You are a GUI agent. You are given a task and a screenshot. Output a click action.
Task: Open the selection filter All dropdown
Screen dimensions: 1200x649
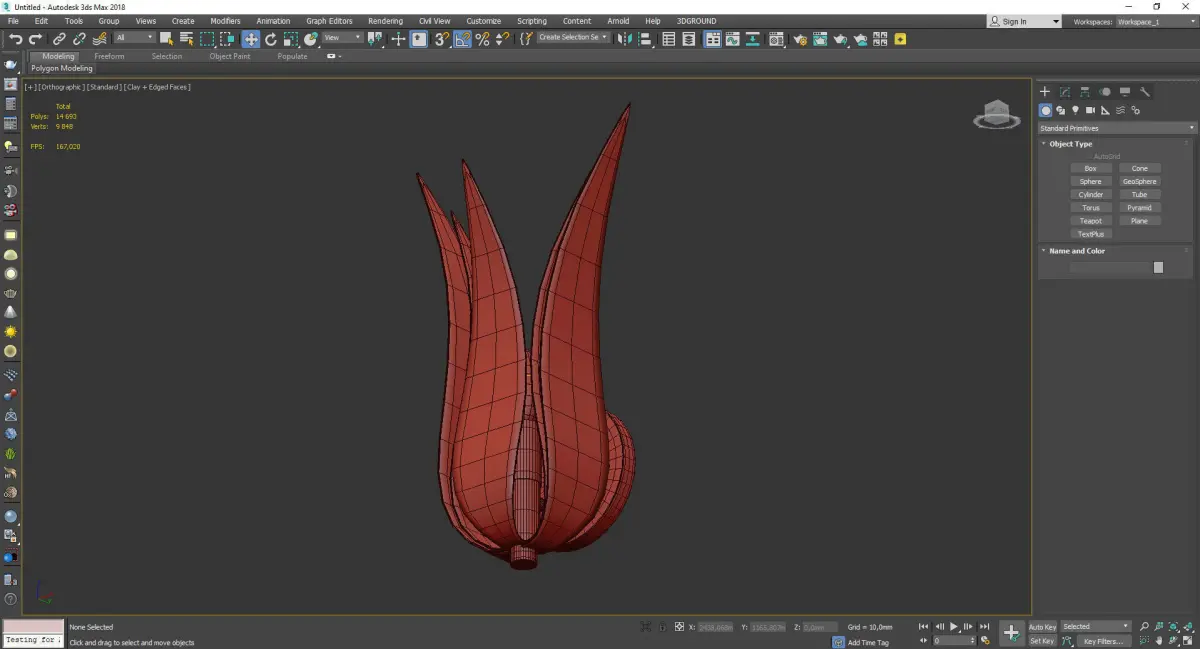tap(134, 38)
